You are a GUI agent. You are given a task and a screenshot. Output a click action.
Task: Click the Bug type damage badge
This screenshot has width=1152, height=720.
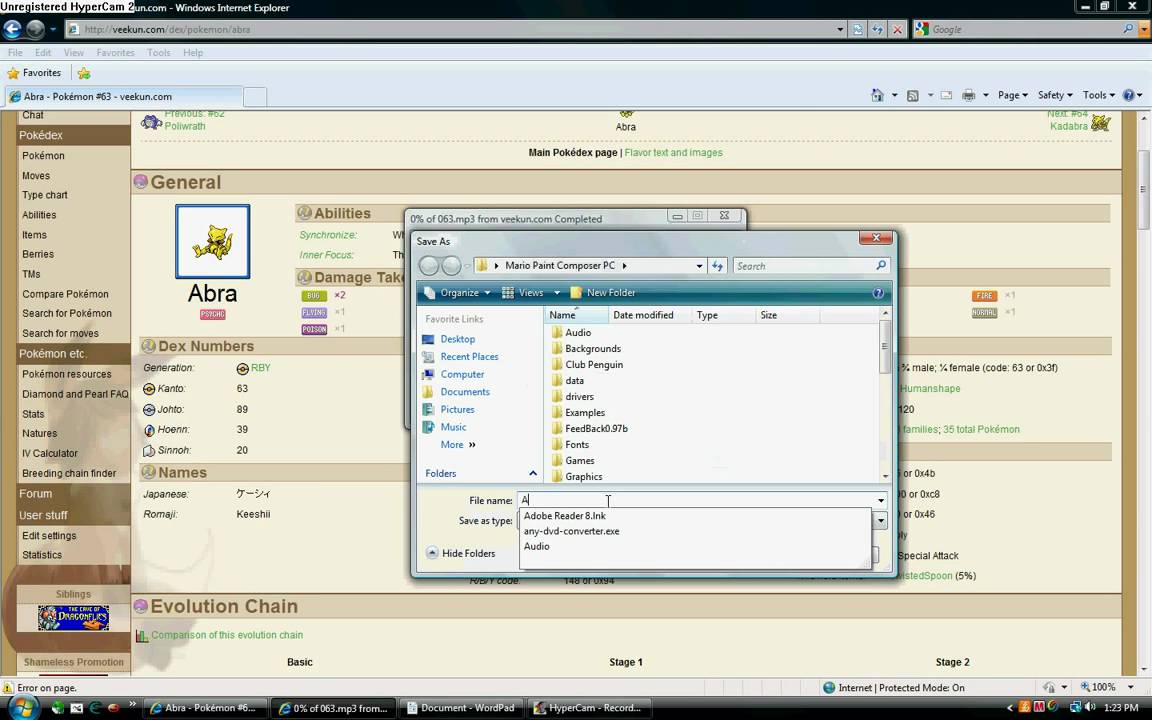pos(314,295)
